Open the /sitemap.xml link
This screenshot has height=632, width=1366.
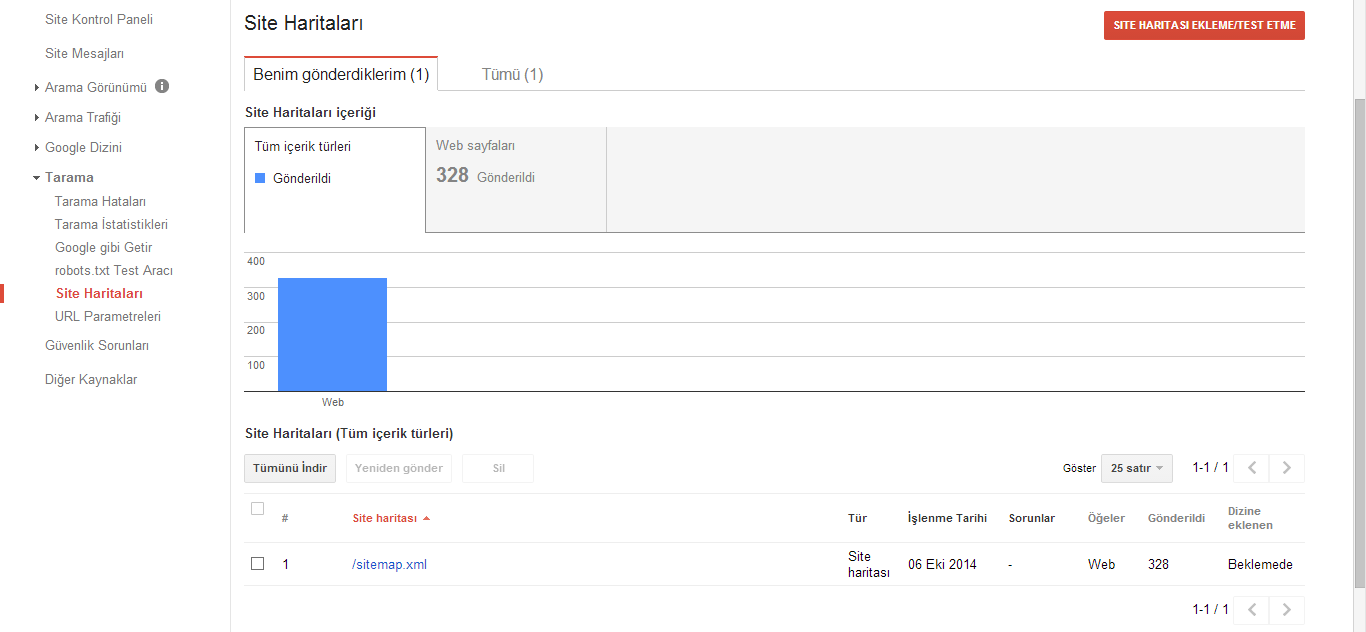(x=389, y=564)
